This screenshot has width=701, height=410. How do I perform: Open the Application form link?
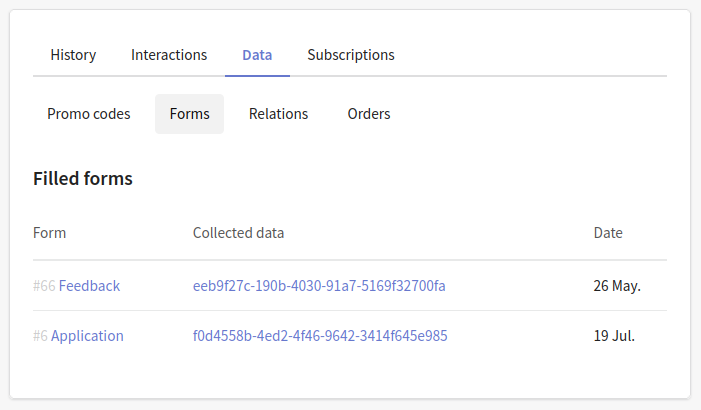click(87, 336)
